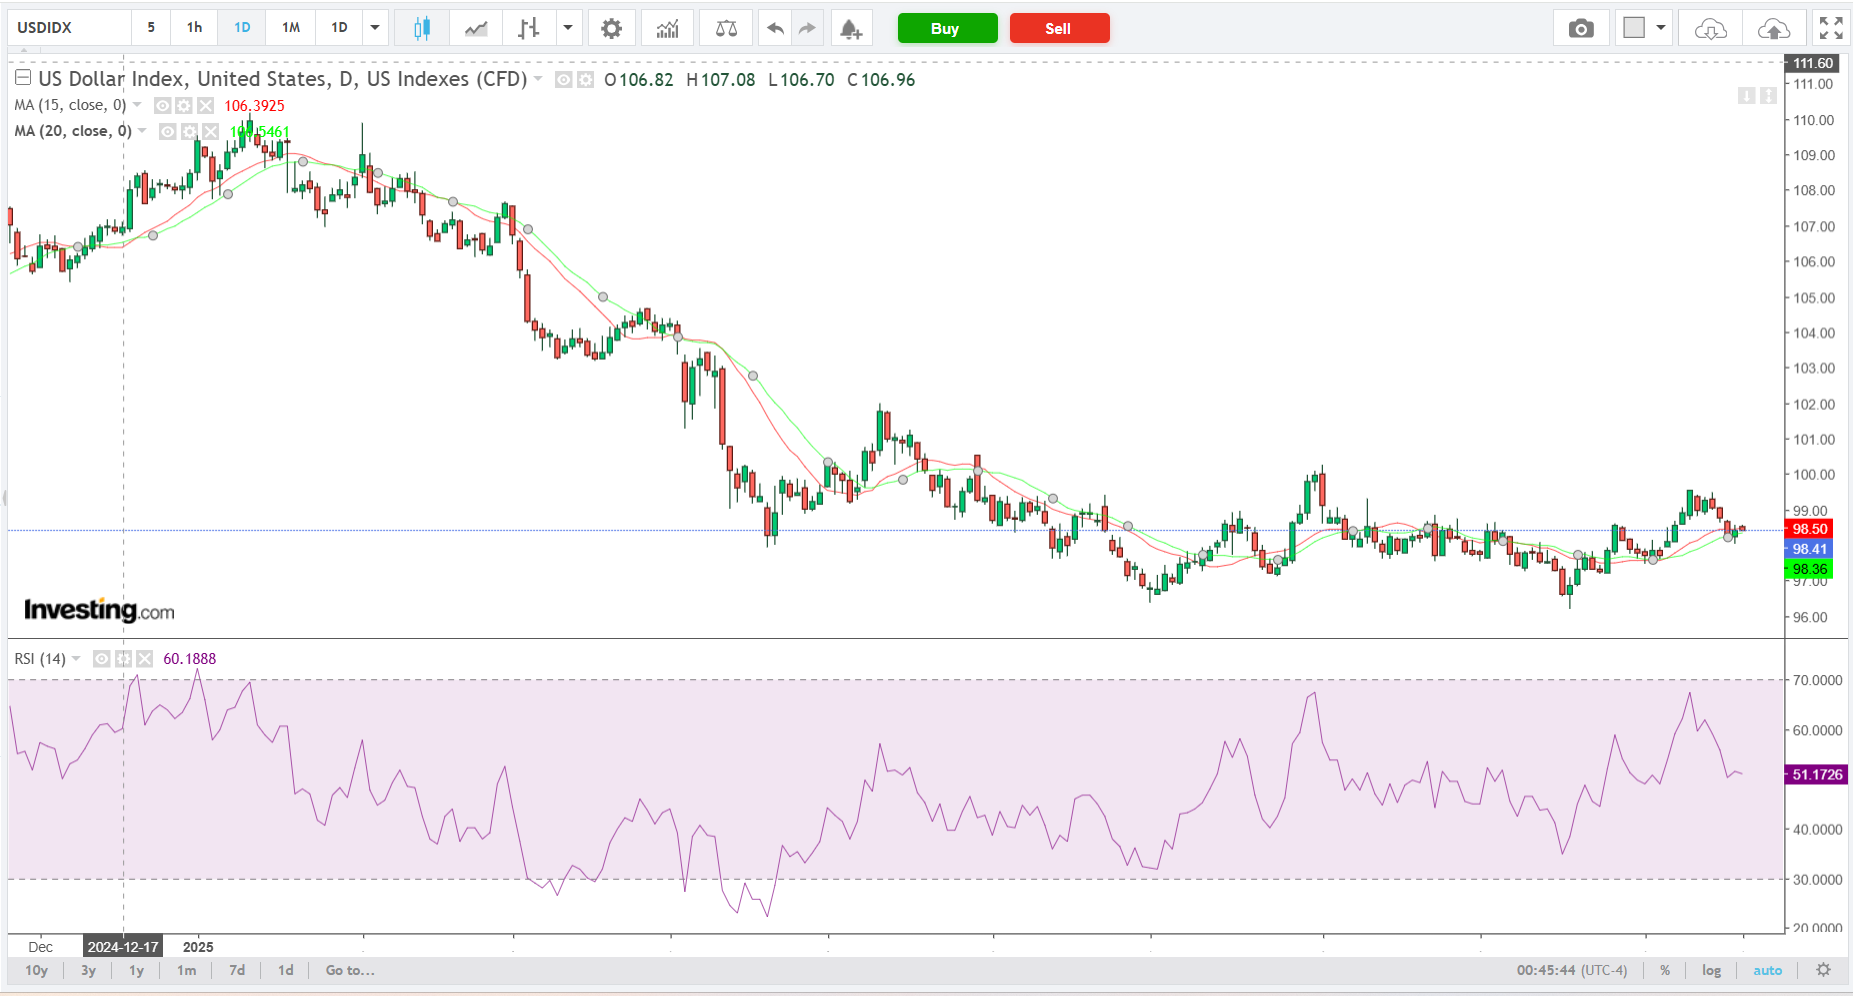Open the indicators menu icon
The height and width of the screenshot is (996, 1853).
(667, 28)
